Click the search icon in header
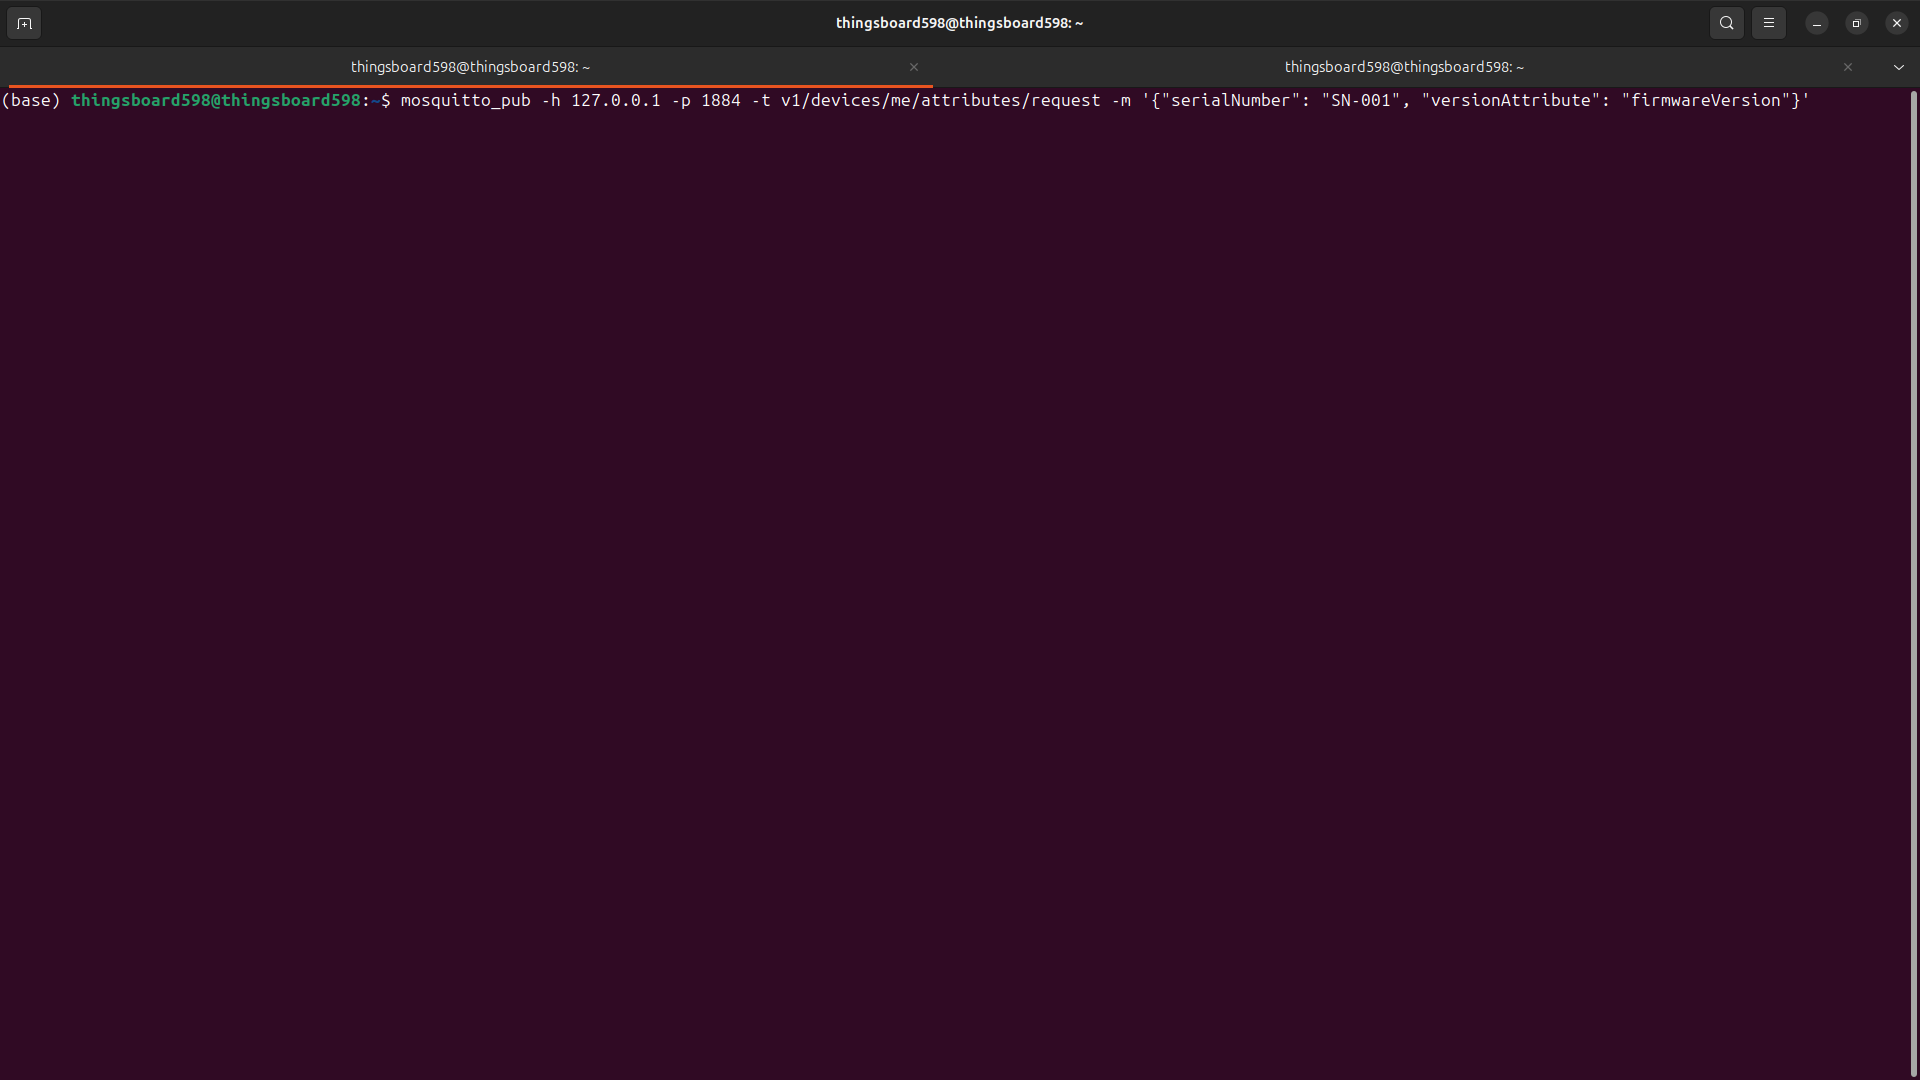This screenshot has width=1920, height=1080. (1726, 23)
